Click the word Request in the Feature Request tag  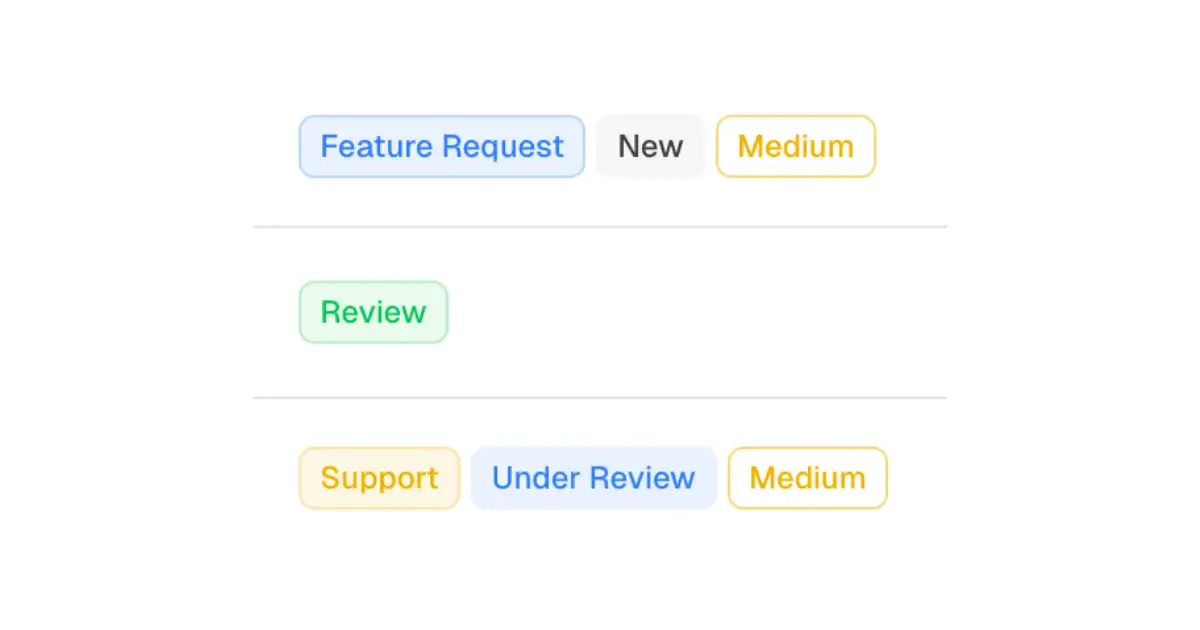coord(503,147)
